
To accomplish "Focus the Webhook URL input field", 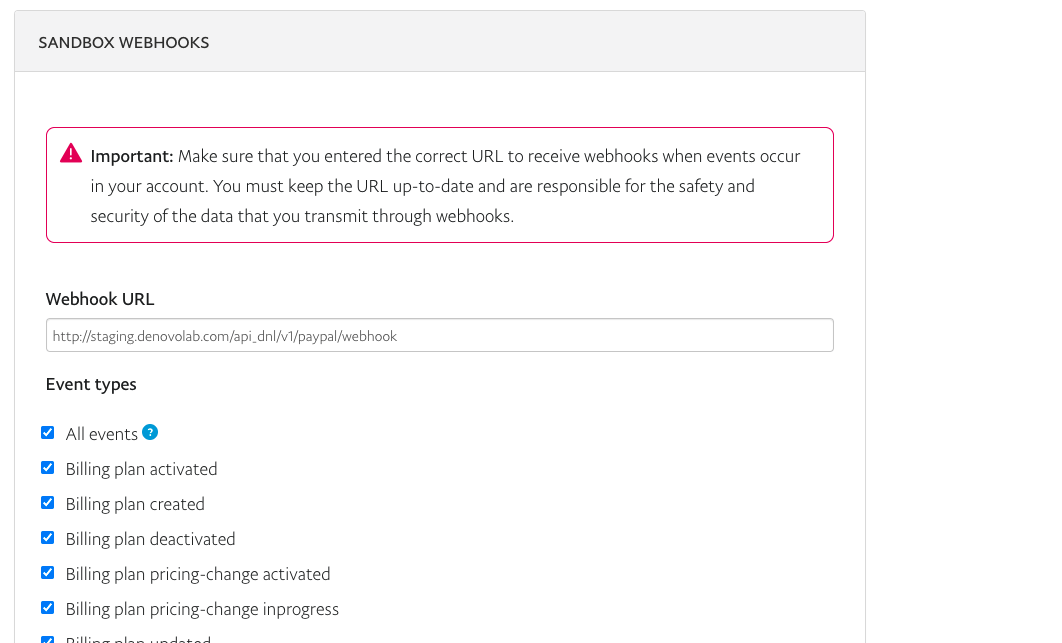I will point(440,335).
